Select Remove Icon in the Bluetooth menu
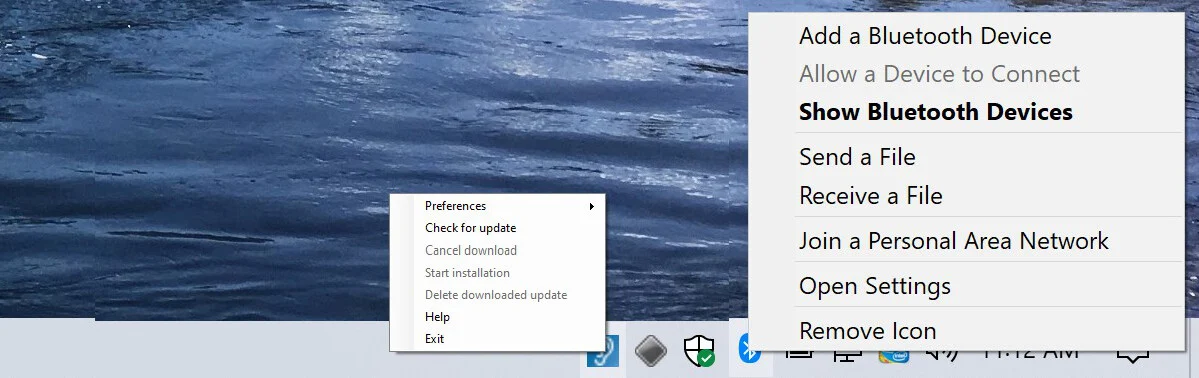1199x378 pixels. click(868, 331)
